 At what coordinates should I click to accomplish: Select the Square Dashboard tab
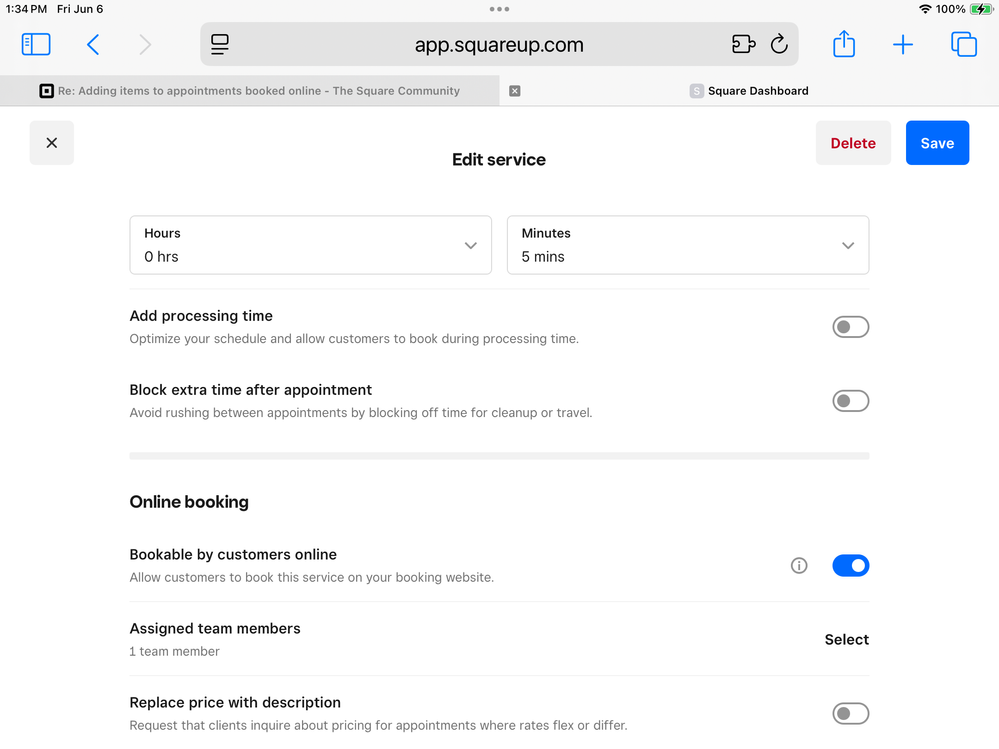tap(757, 91)
